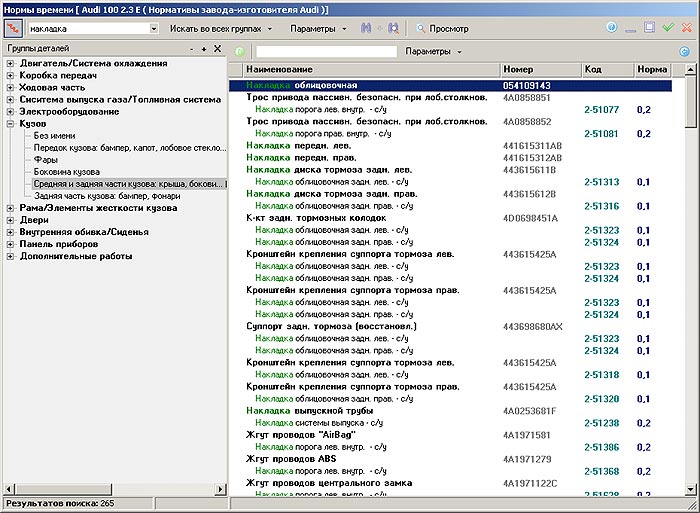Viewport: 700px width, 513px height.
Task: Click the blue round icon above scrollbar
Action: pyautogui.click(x=684, y=51)
